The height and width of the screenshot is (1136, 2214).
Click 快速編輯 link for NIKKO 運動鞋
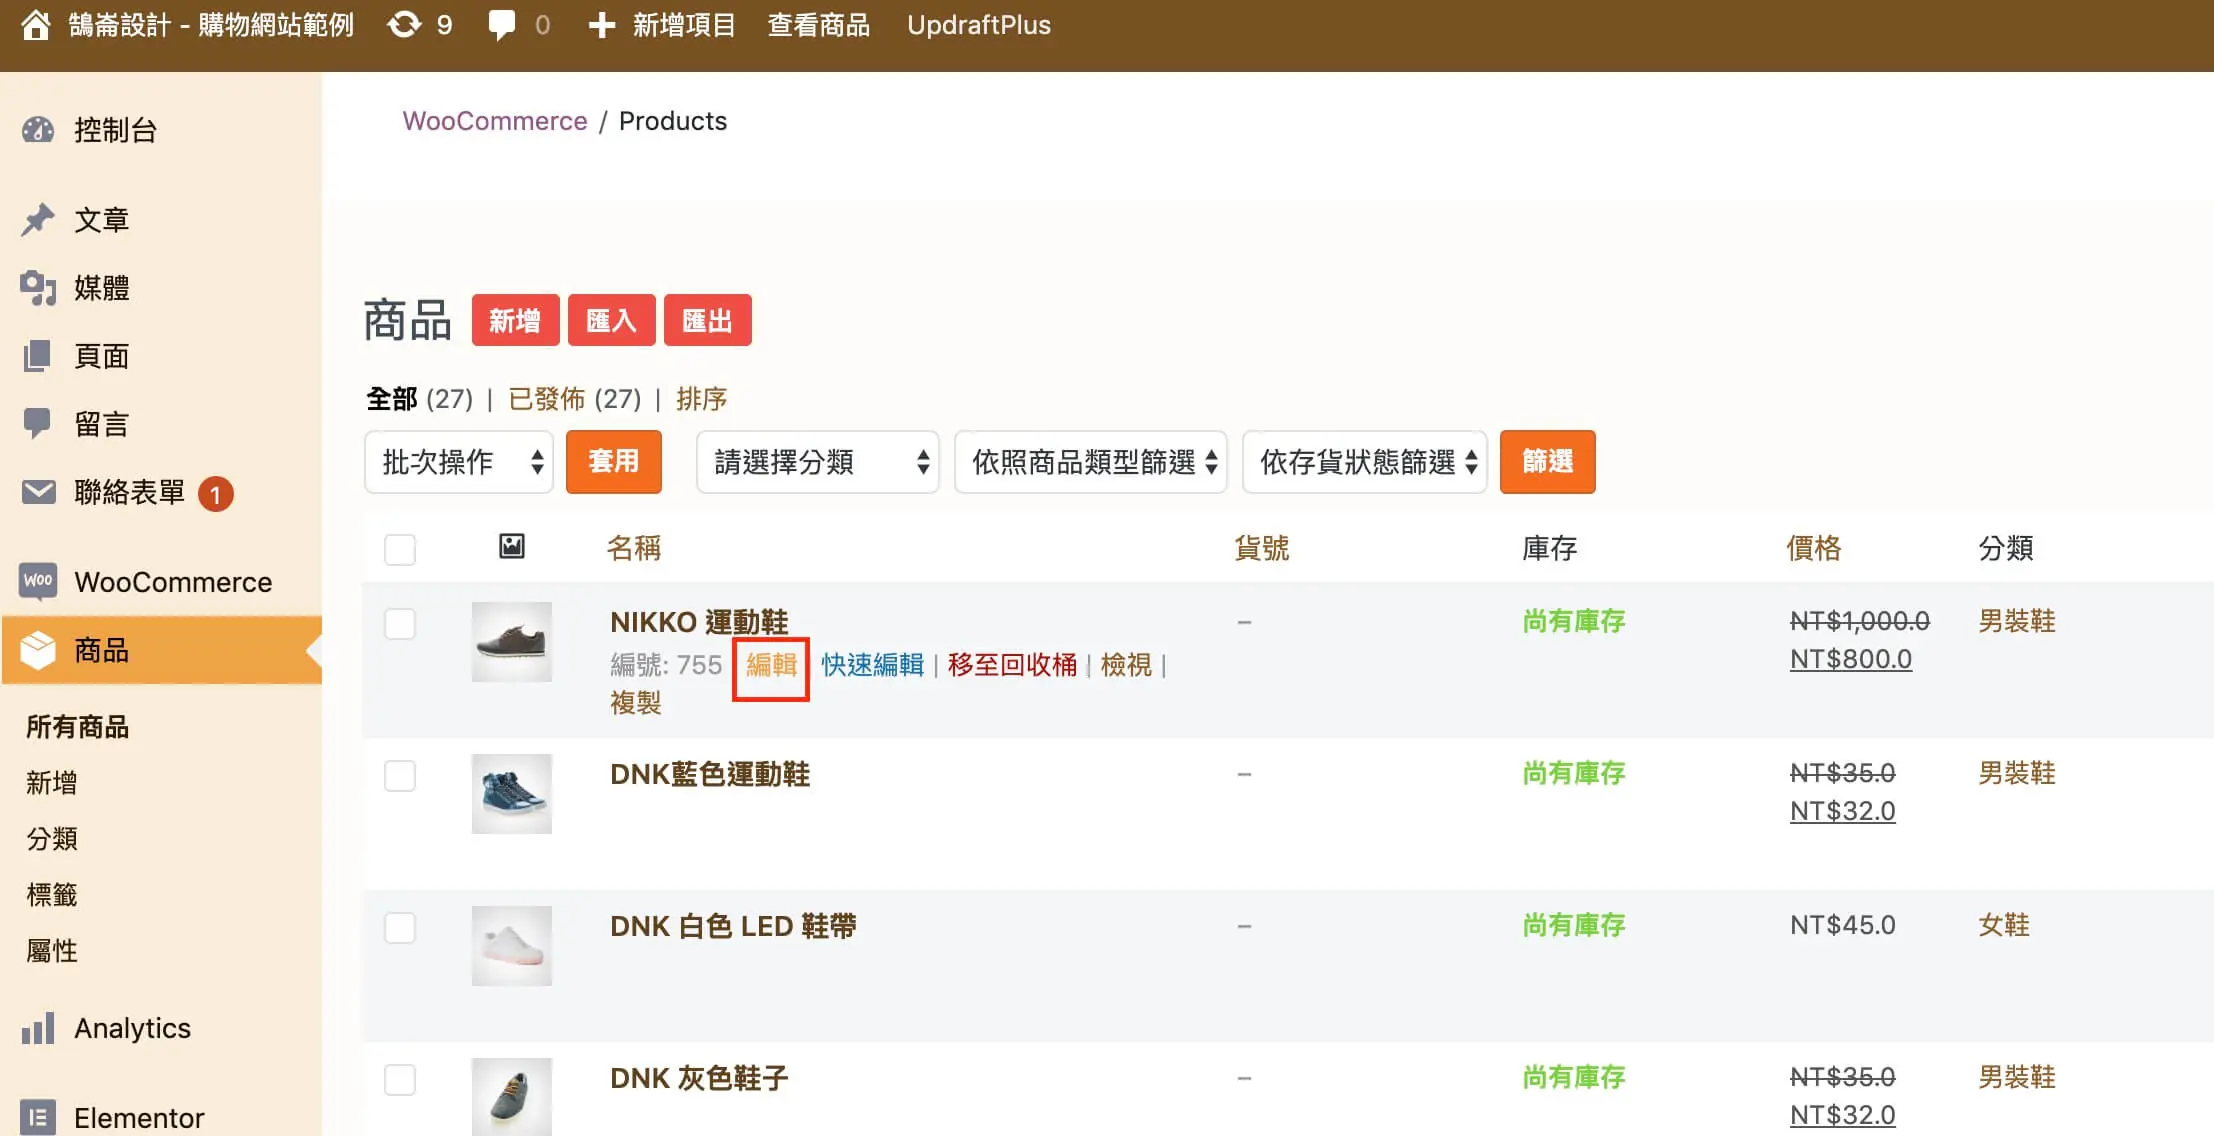(872, 665)
